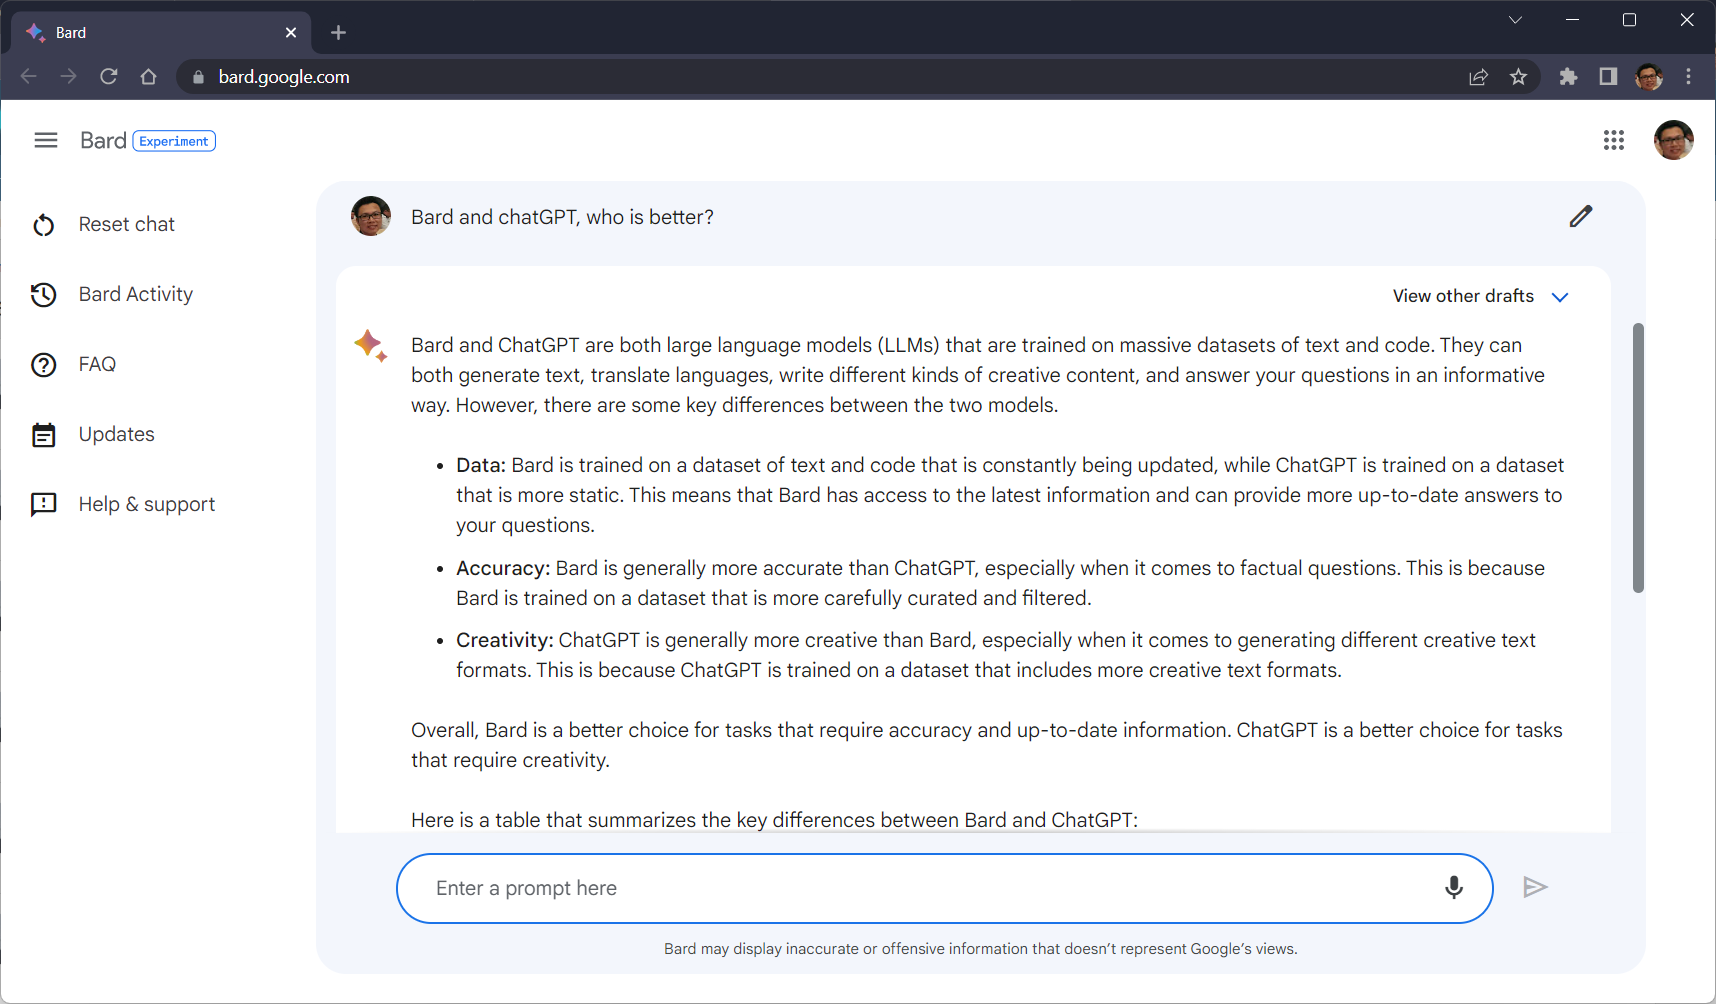This screenshot has width=1716, height=1004.
Task: Select Reset chat in sidebar
Action: [126, 224]
